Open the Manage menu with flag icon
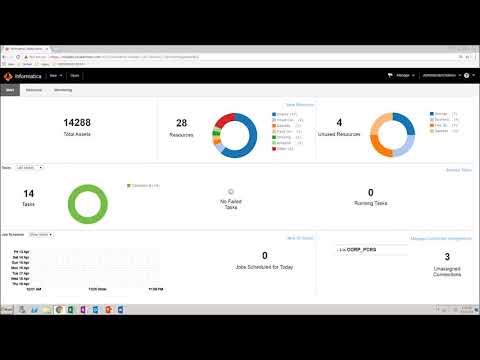This screenshot has height=360, width=480. [x=401, y=76]
